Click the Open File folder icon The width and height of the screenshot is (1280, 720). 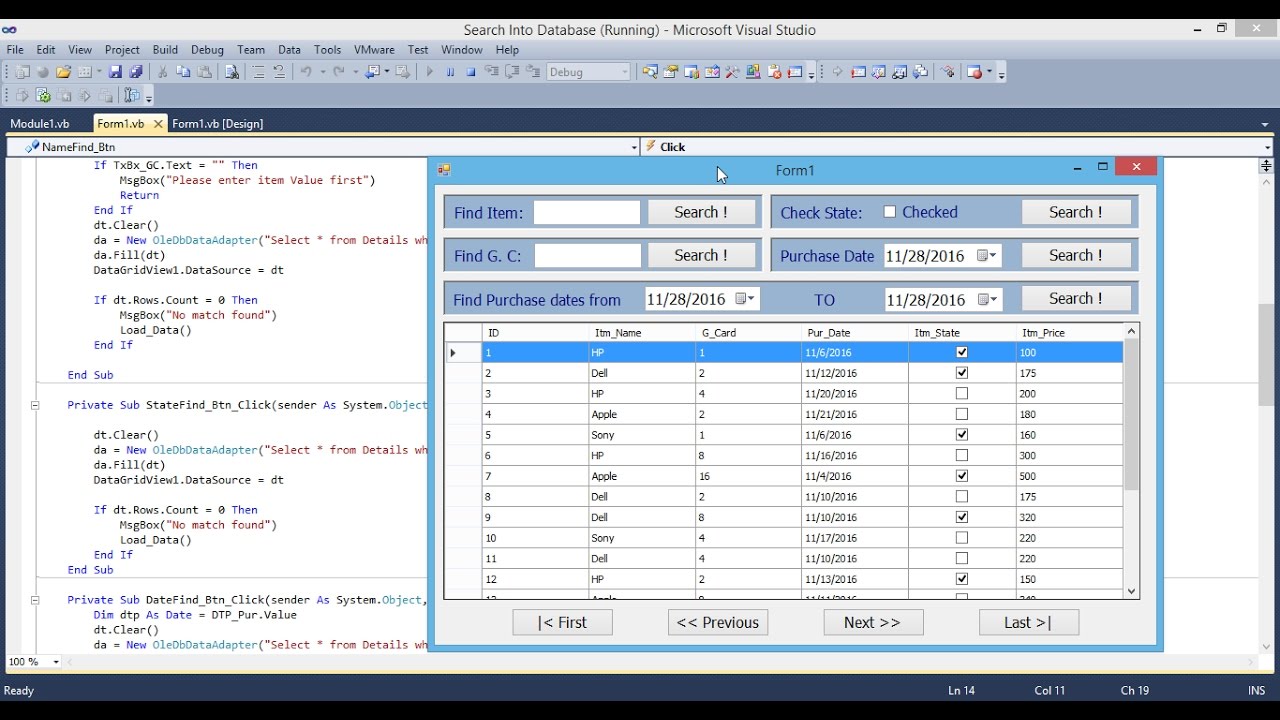tap(63, 72)
